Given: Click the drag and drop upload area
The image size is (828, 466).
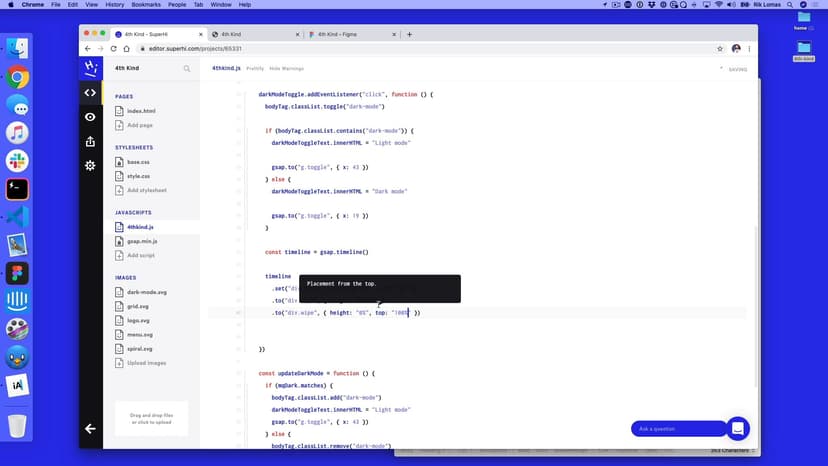Looking at the screenshot, I should pos(152,417).
